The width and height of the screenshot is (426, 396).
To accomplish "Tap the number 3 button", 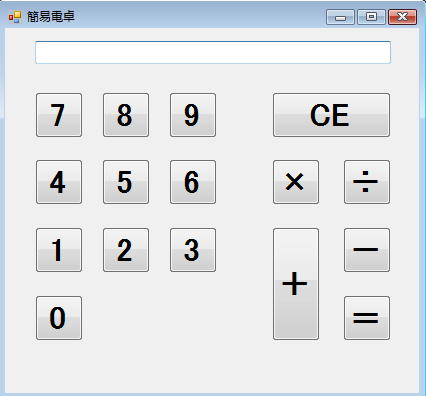I will (193, 250).
